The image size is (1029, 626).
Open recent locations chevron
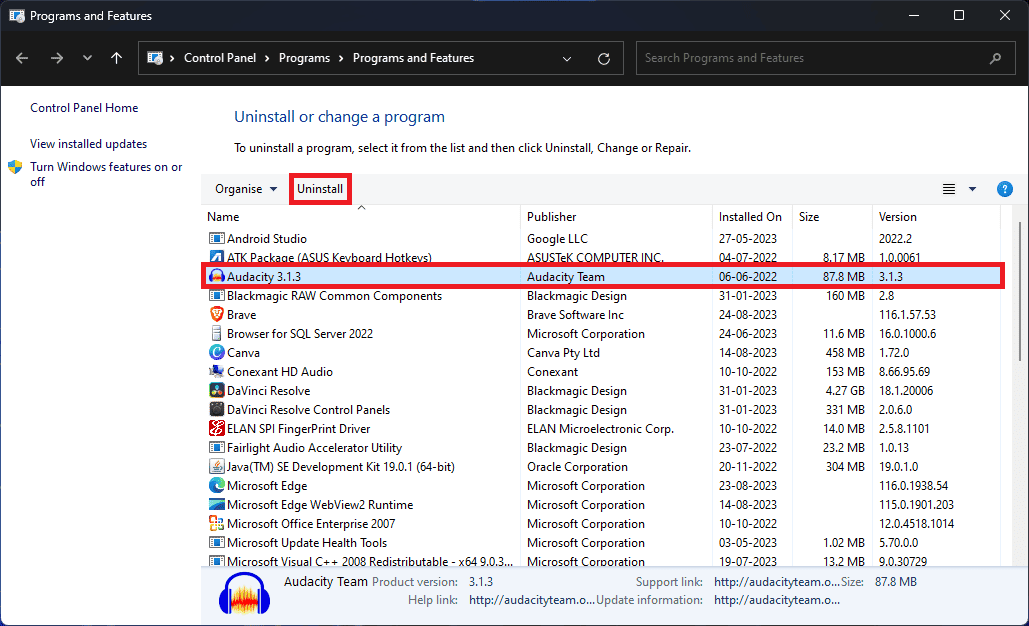click(x=87, y=58)
